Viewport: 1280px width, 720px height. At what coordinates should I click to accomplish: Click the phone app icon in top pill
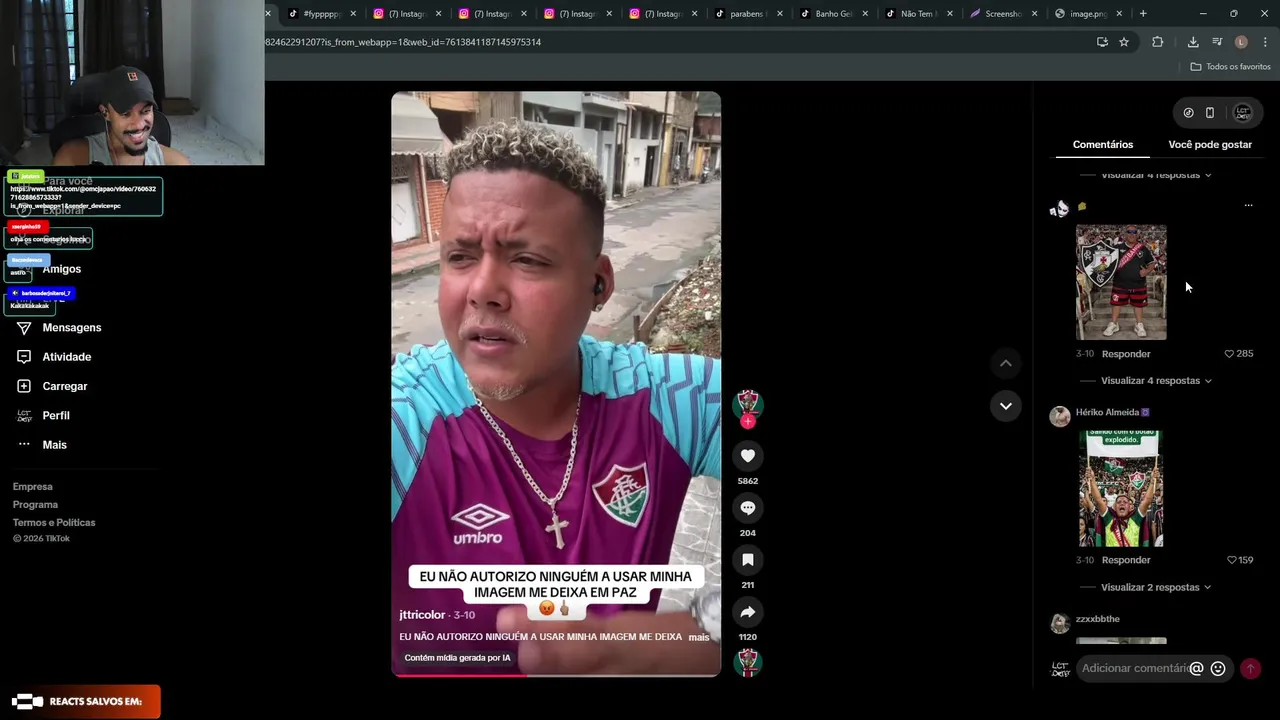(x=1210, y=113)
